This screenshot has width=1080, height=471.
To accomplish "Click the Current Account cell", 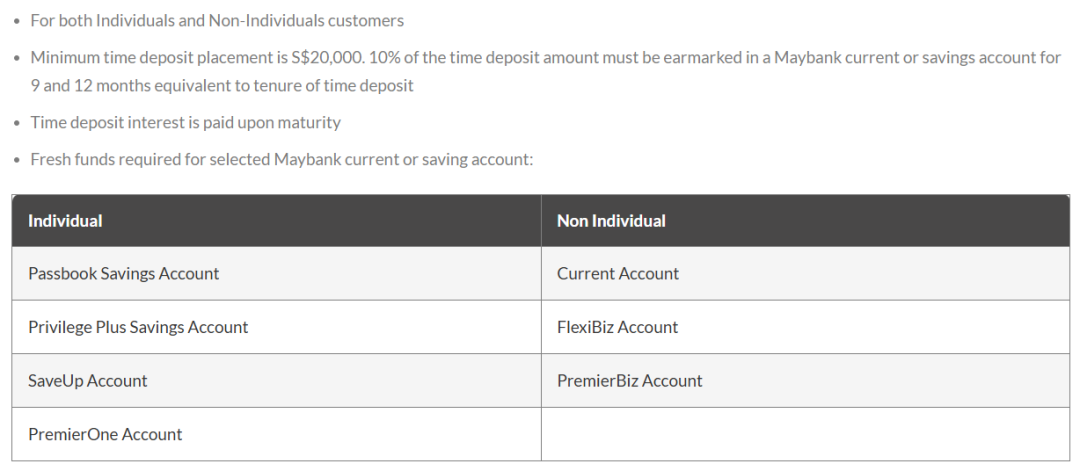I will coord(618,274).
